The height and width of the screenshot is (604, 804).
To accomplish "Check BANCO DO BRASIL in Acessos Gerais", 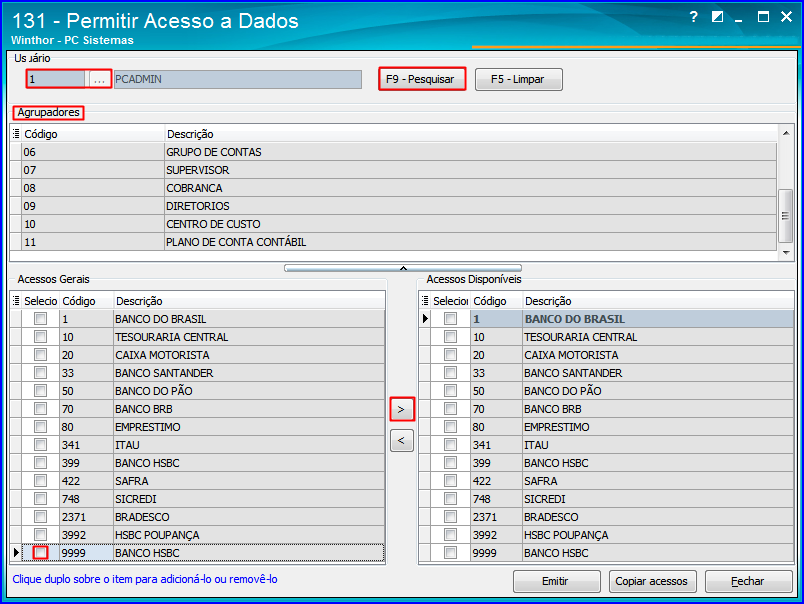I will [x=41, y=319].
